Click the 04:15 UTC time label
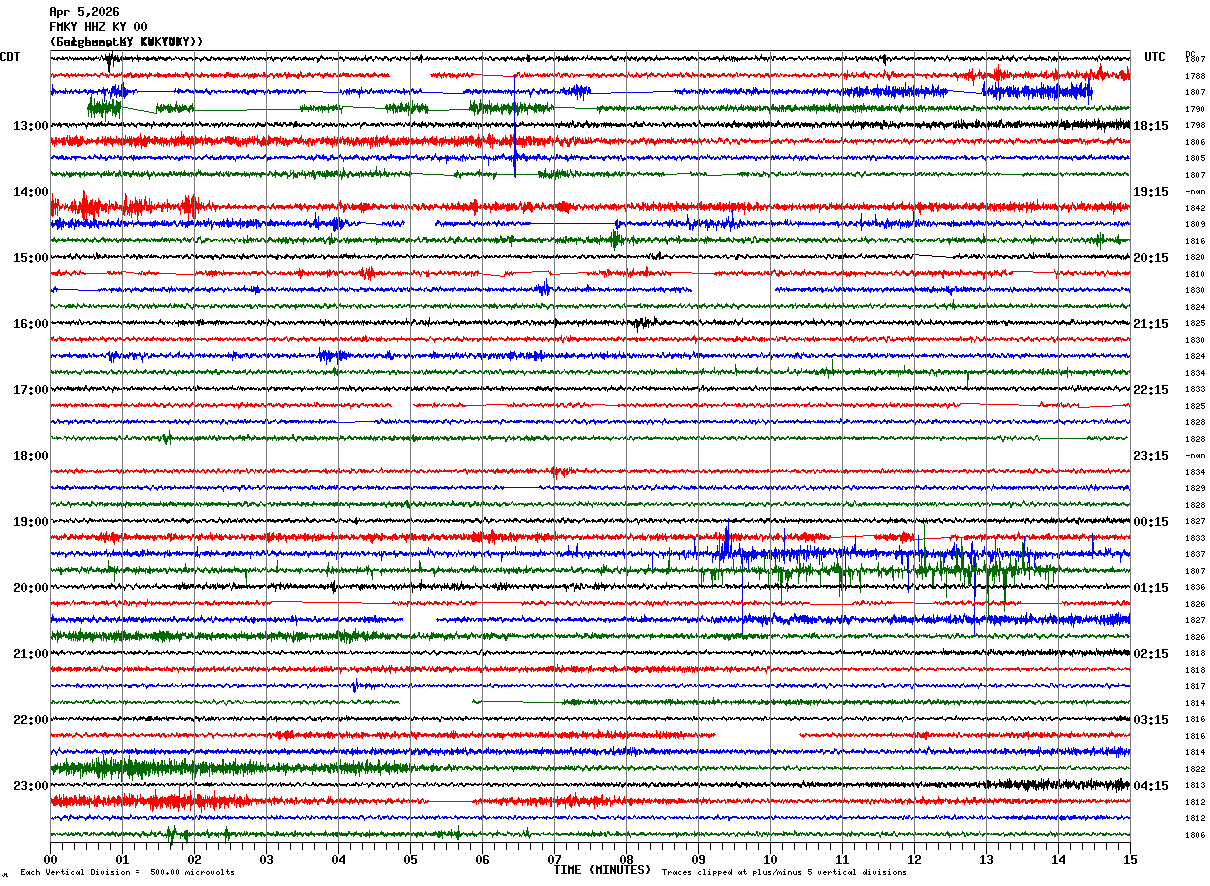 (x=1151, y=785)
